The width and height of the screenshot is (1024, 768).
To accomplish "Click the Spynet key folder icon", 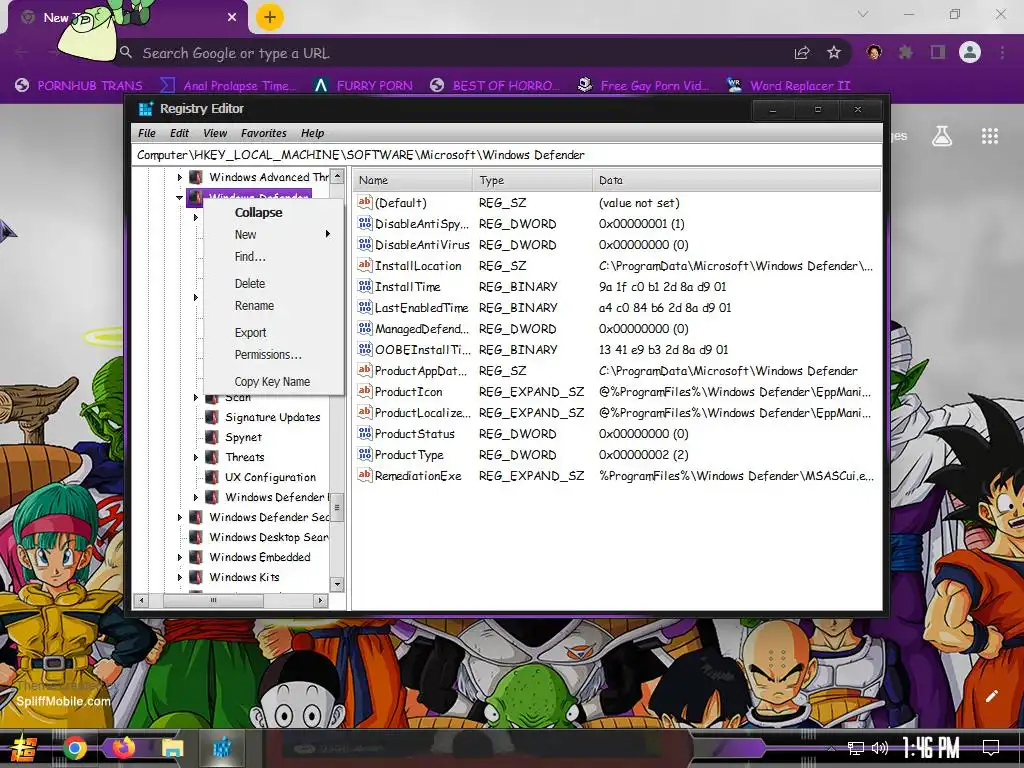I will [212, 437].
